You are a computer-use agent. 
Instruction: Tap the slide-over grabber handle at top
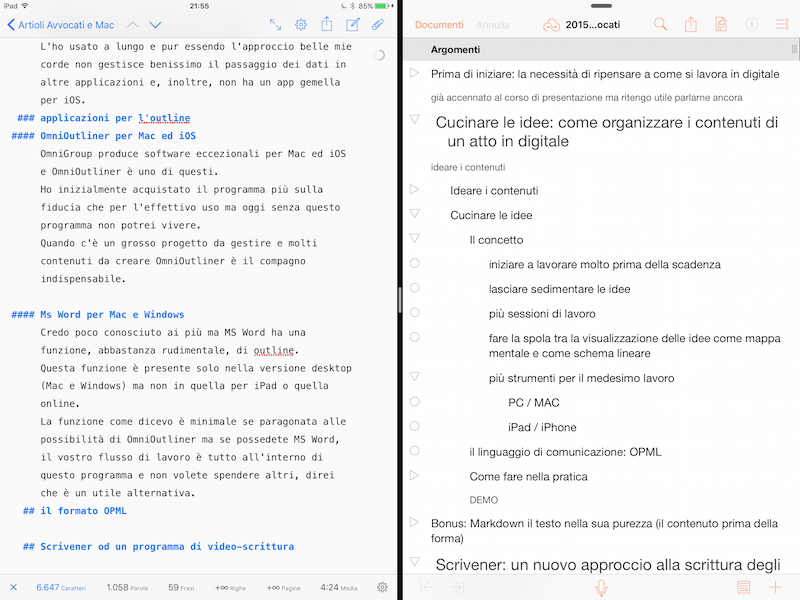coord(601,6)
